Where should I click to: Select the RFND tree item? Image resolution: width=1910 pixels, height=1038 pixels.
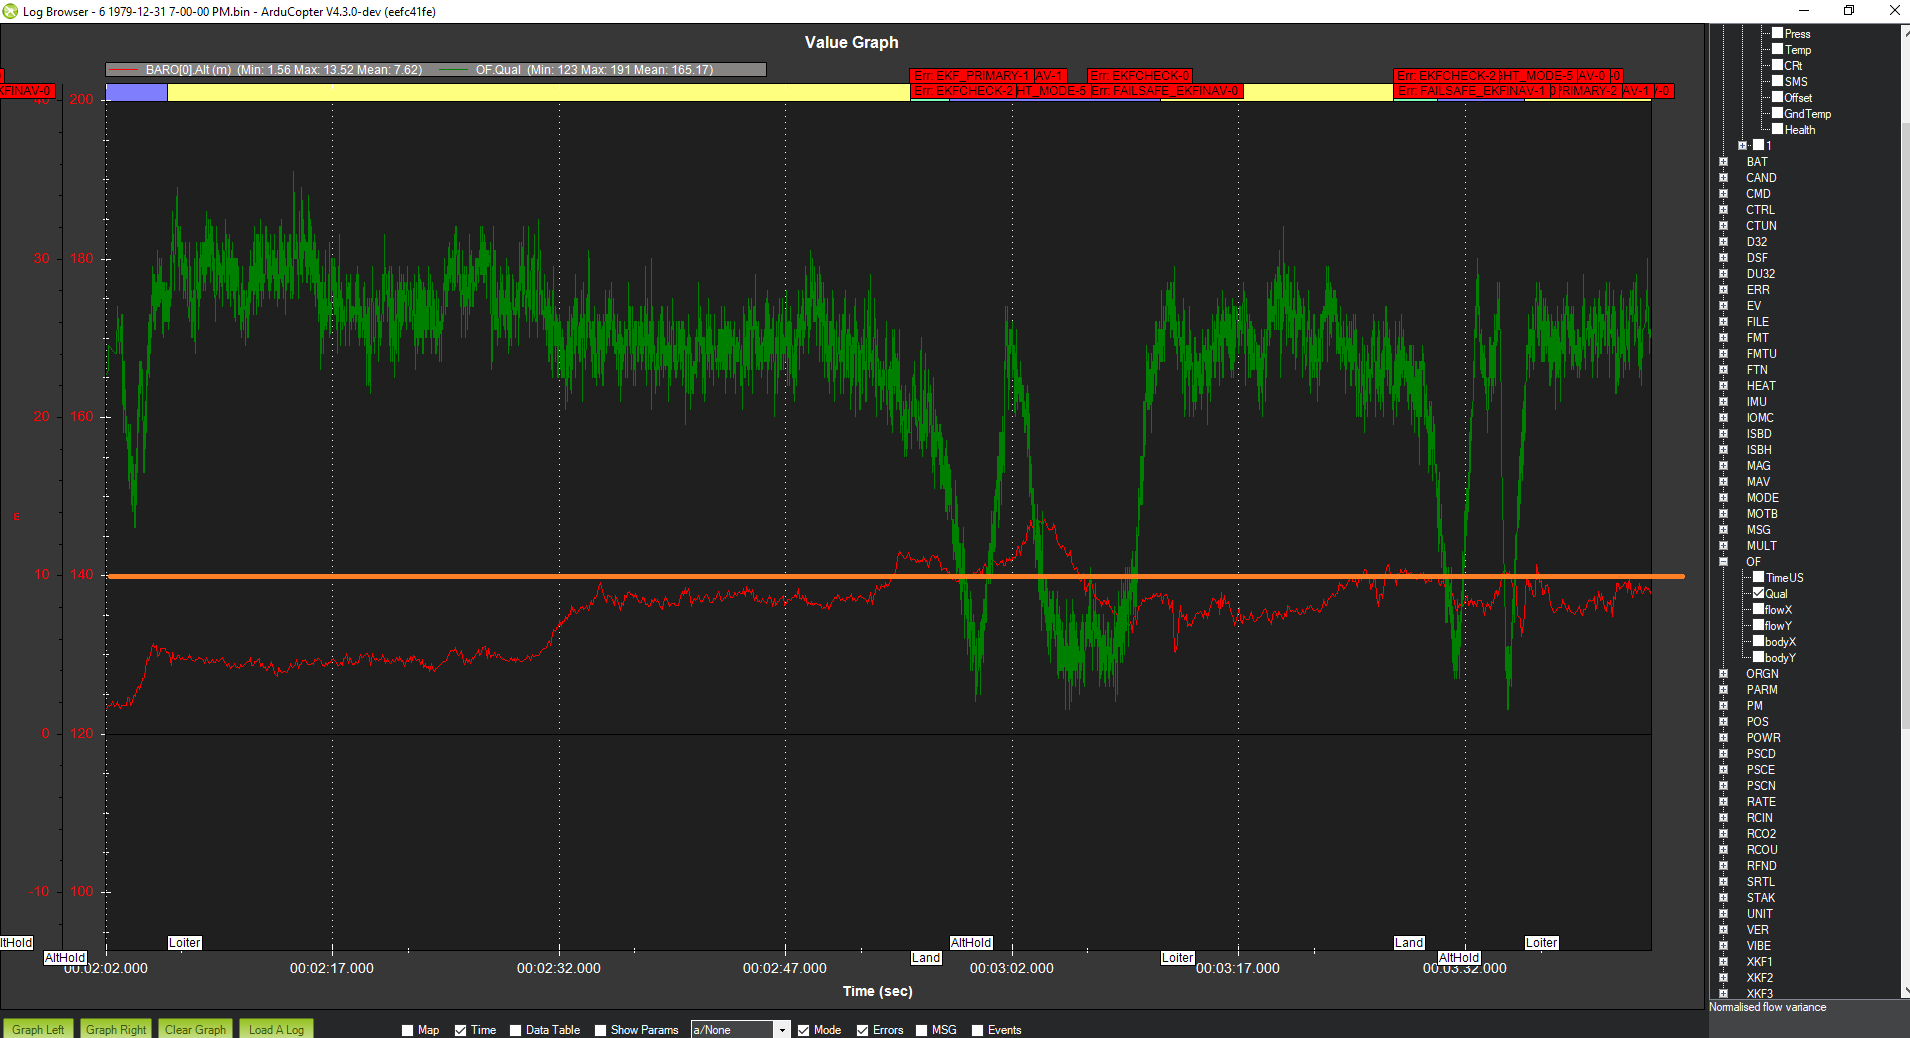pyautogui.click(x=1760, y=866)
